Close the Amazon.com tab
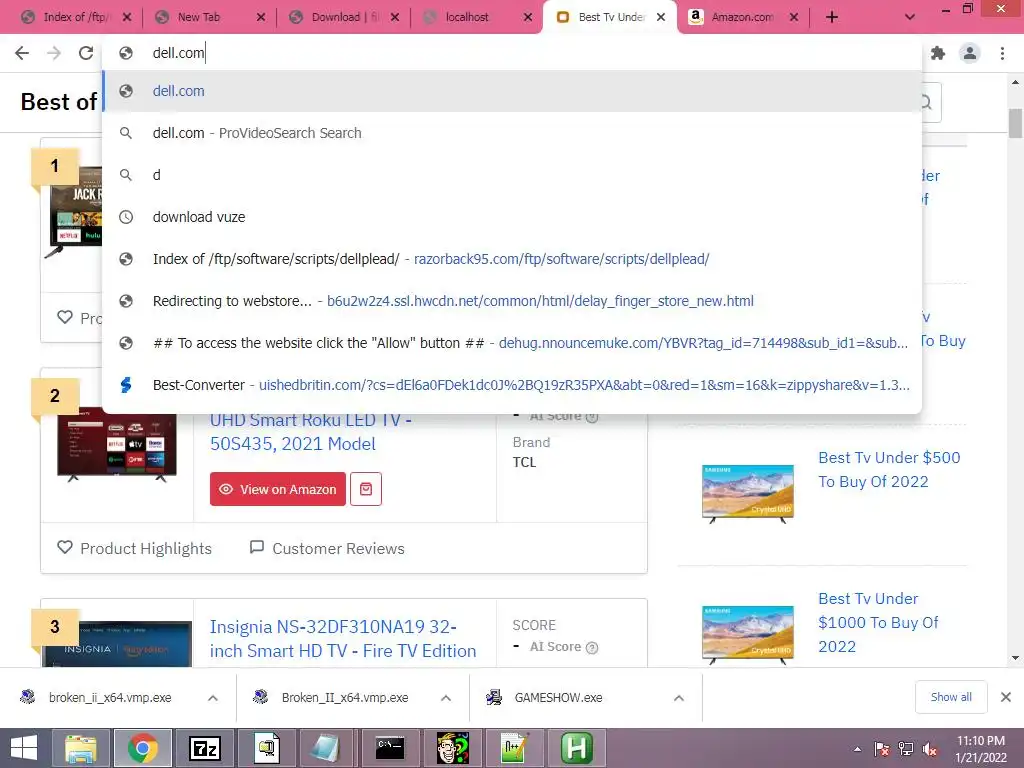Screen dimensions: 1024x768 pyautogui.click(x=793, y=17)
